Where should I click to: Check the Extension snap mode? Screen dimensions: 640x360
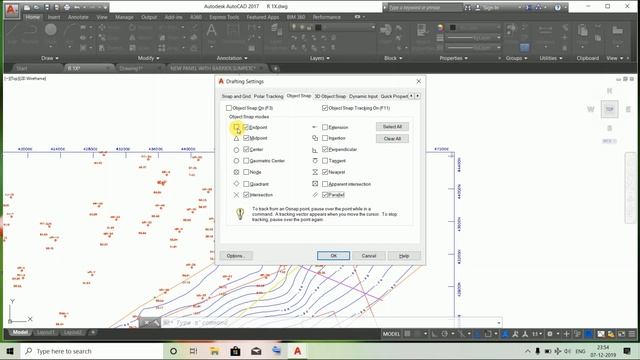(x=325, y=127)
